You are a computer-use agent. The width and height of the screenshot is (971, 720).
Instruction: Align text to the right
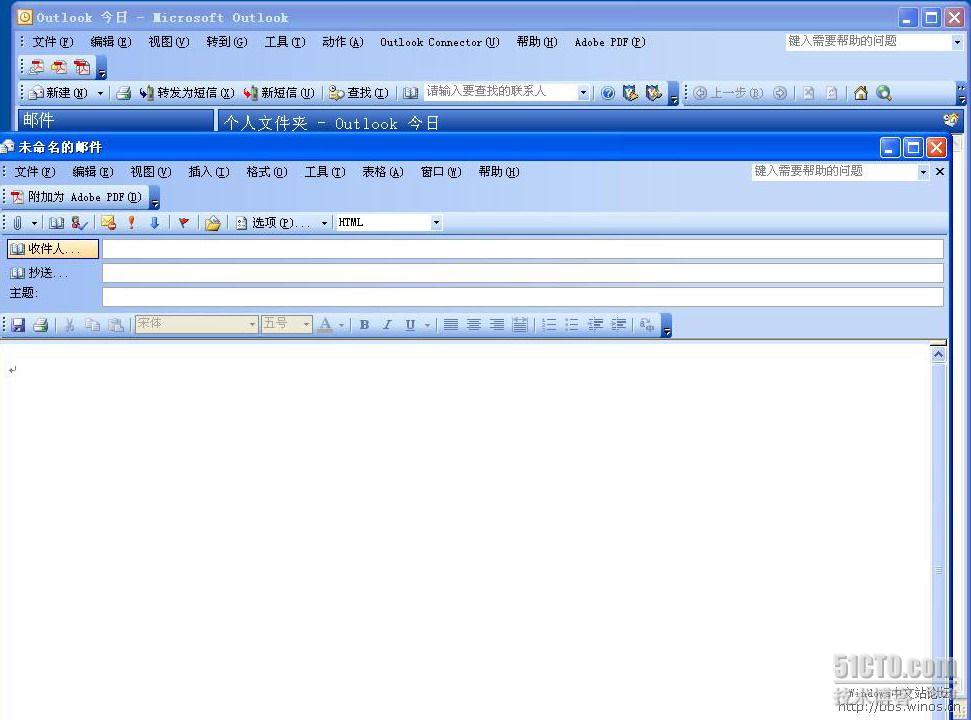[x=497, y=324]
